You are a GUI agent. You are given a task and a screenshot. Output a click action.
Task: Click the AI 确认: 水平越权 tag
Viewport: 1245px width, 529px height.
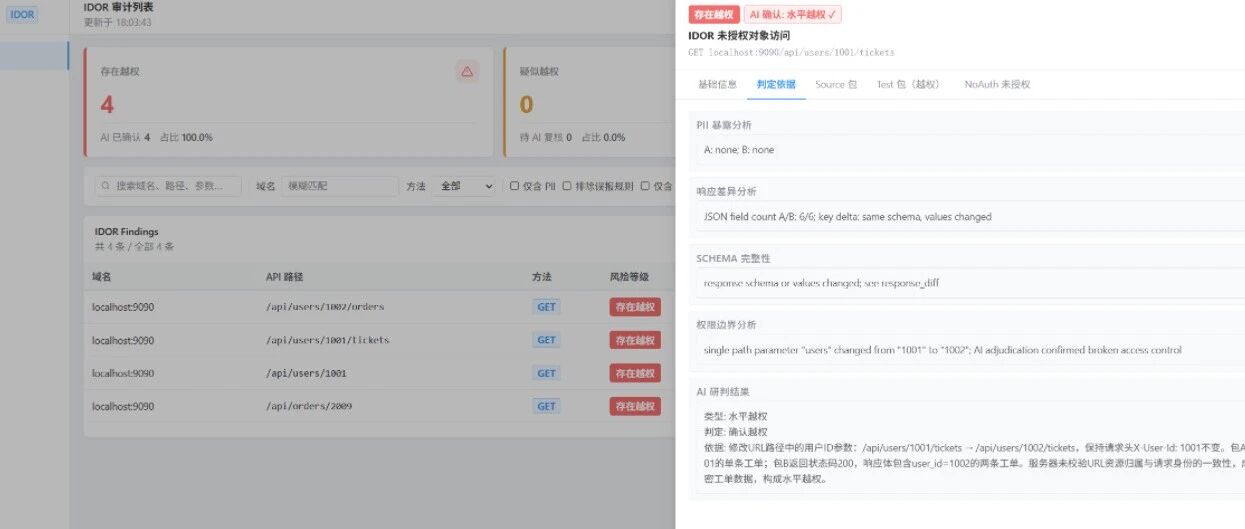point(793,14)
